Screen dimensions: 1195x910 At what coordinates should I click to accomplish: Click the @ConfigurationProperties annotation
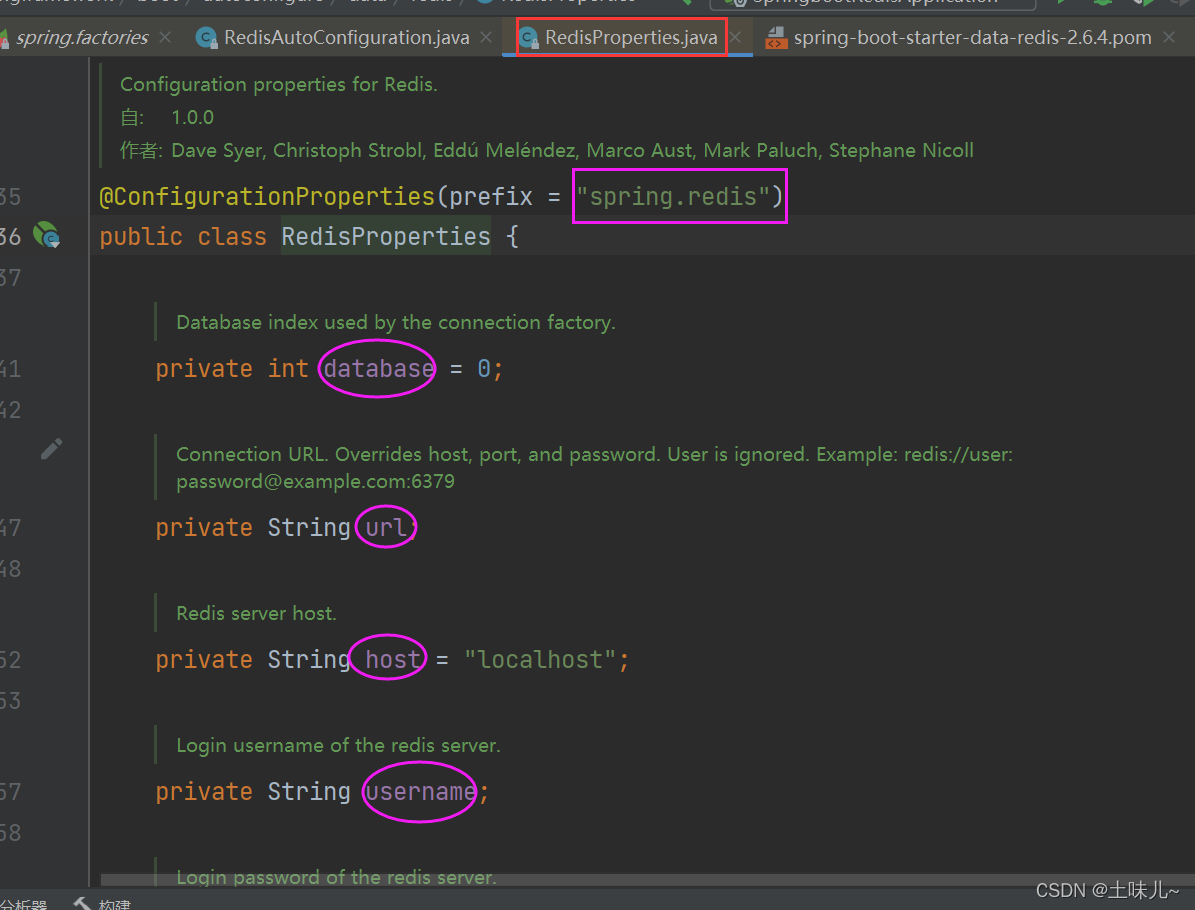[267, 197]
